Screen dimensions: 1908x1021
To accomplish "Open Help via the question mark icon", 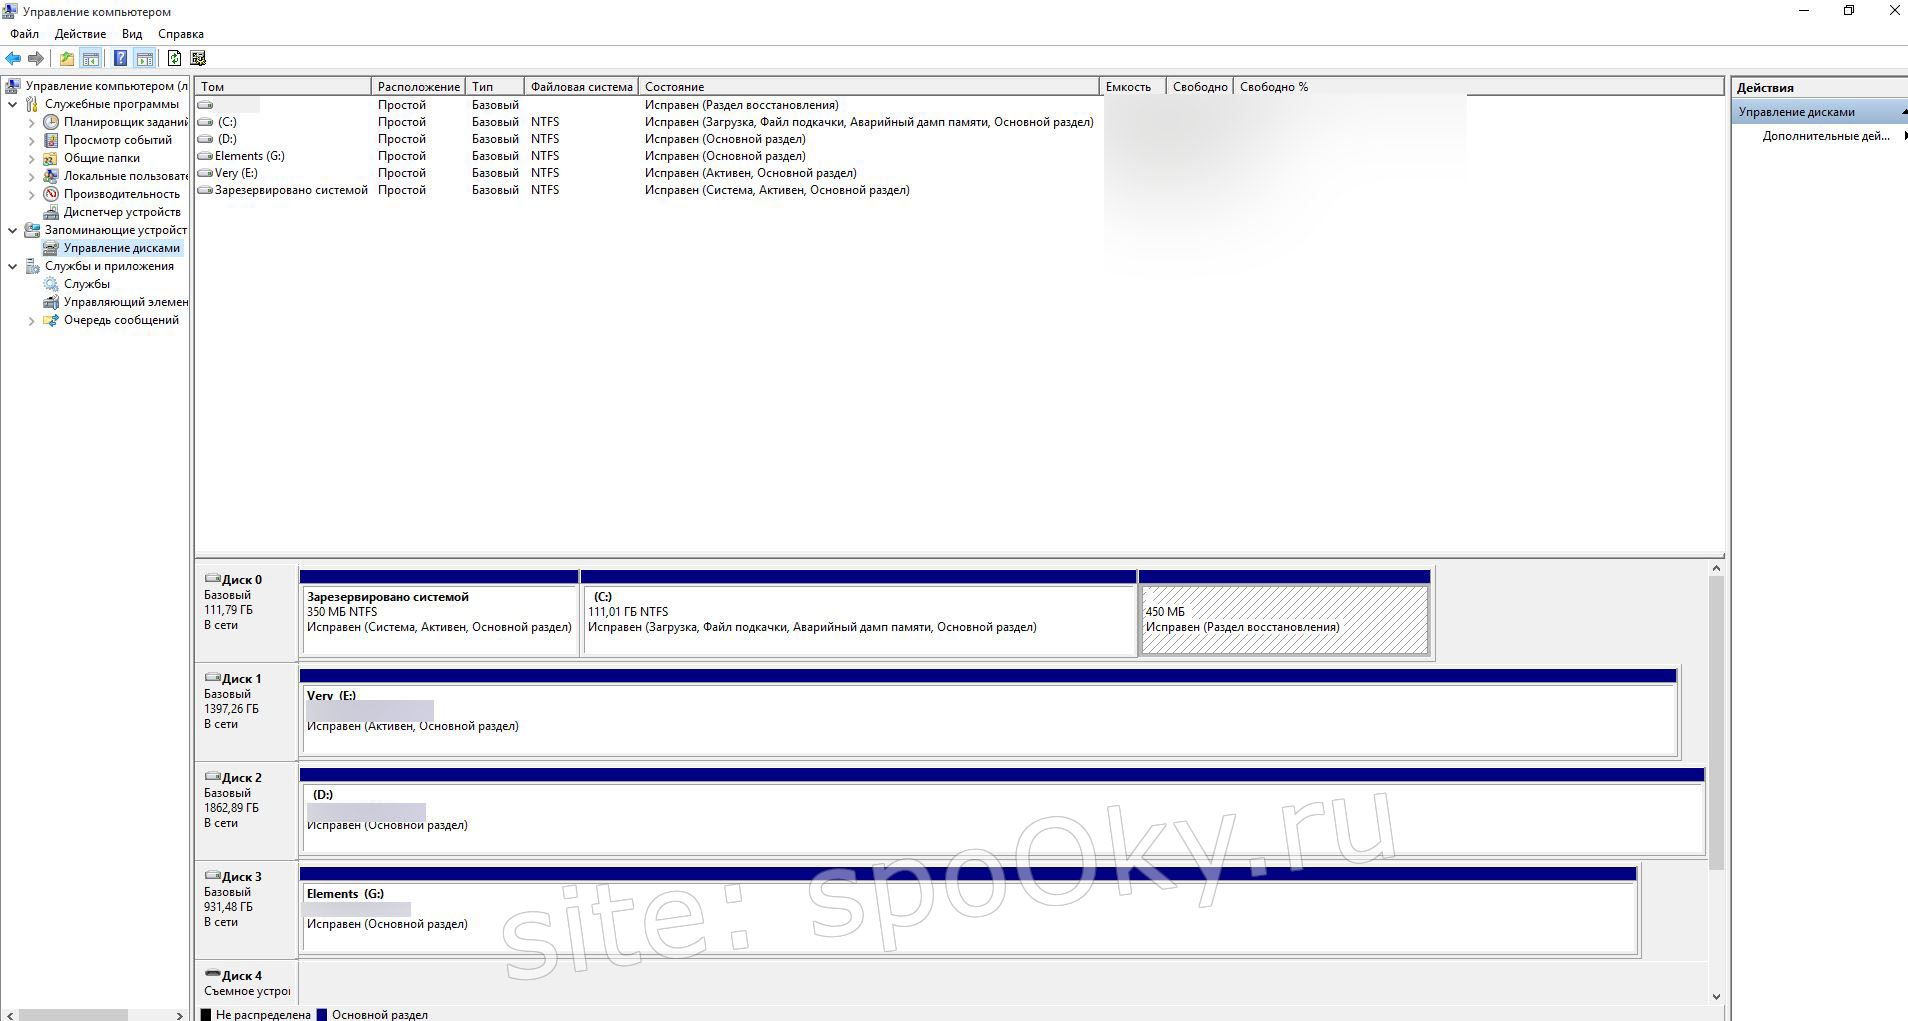I will (x=121, y=57).
